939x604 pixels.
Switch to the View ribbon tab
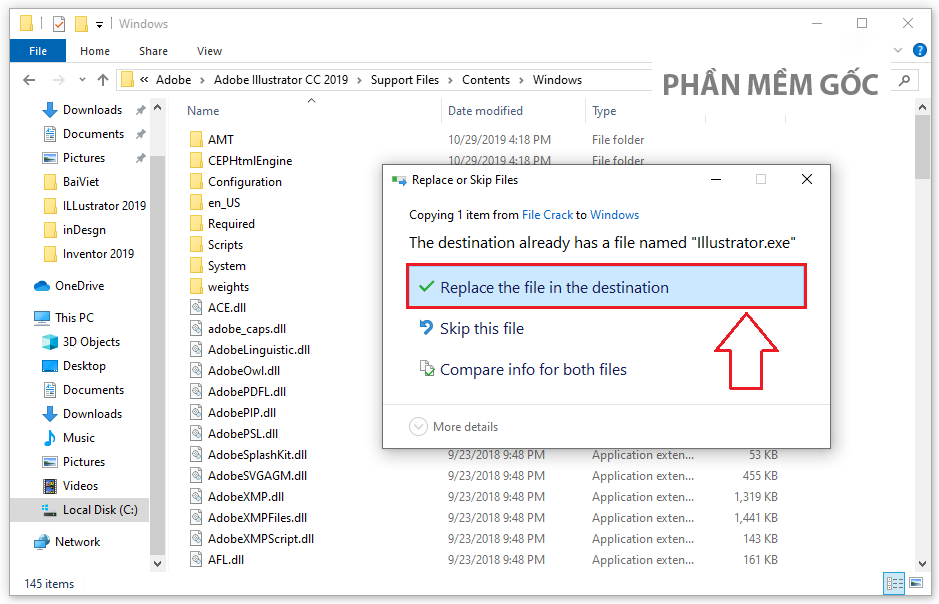point(209,51)
